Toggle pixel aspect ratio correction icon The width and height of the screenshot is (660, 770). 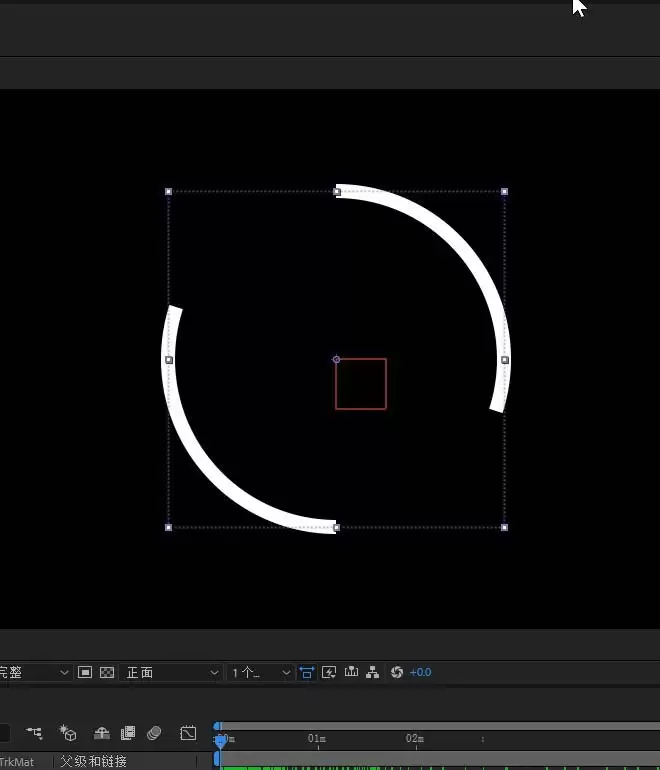[x=306, y=672]
